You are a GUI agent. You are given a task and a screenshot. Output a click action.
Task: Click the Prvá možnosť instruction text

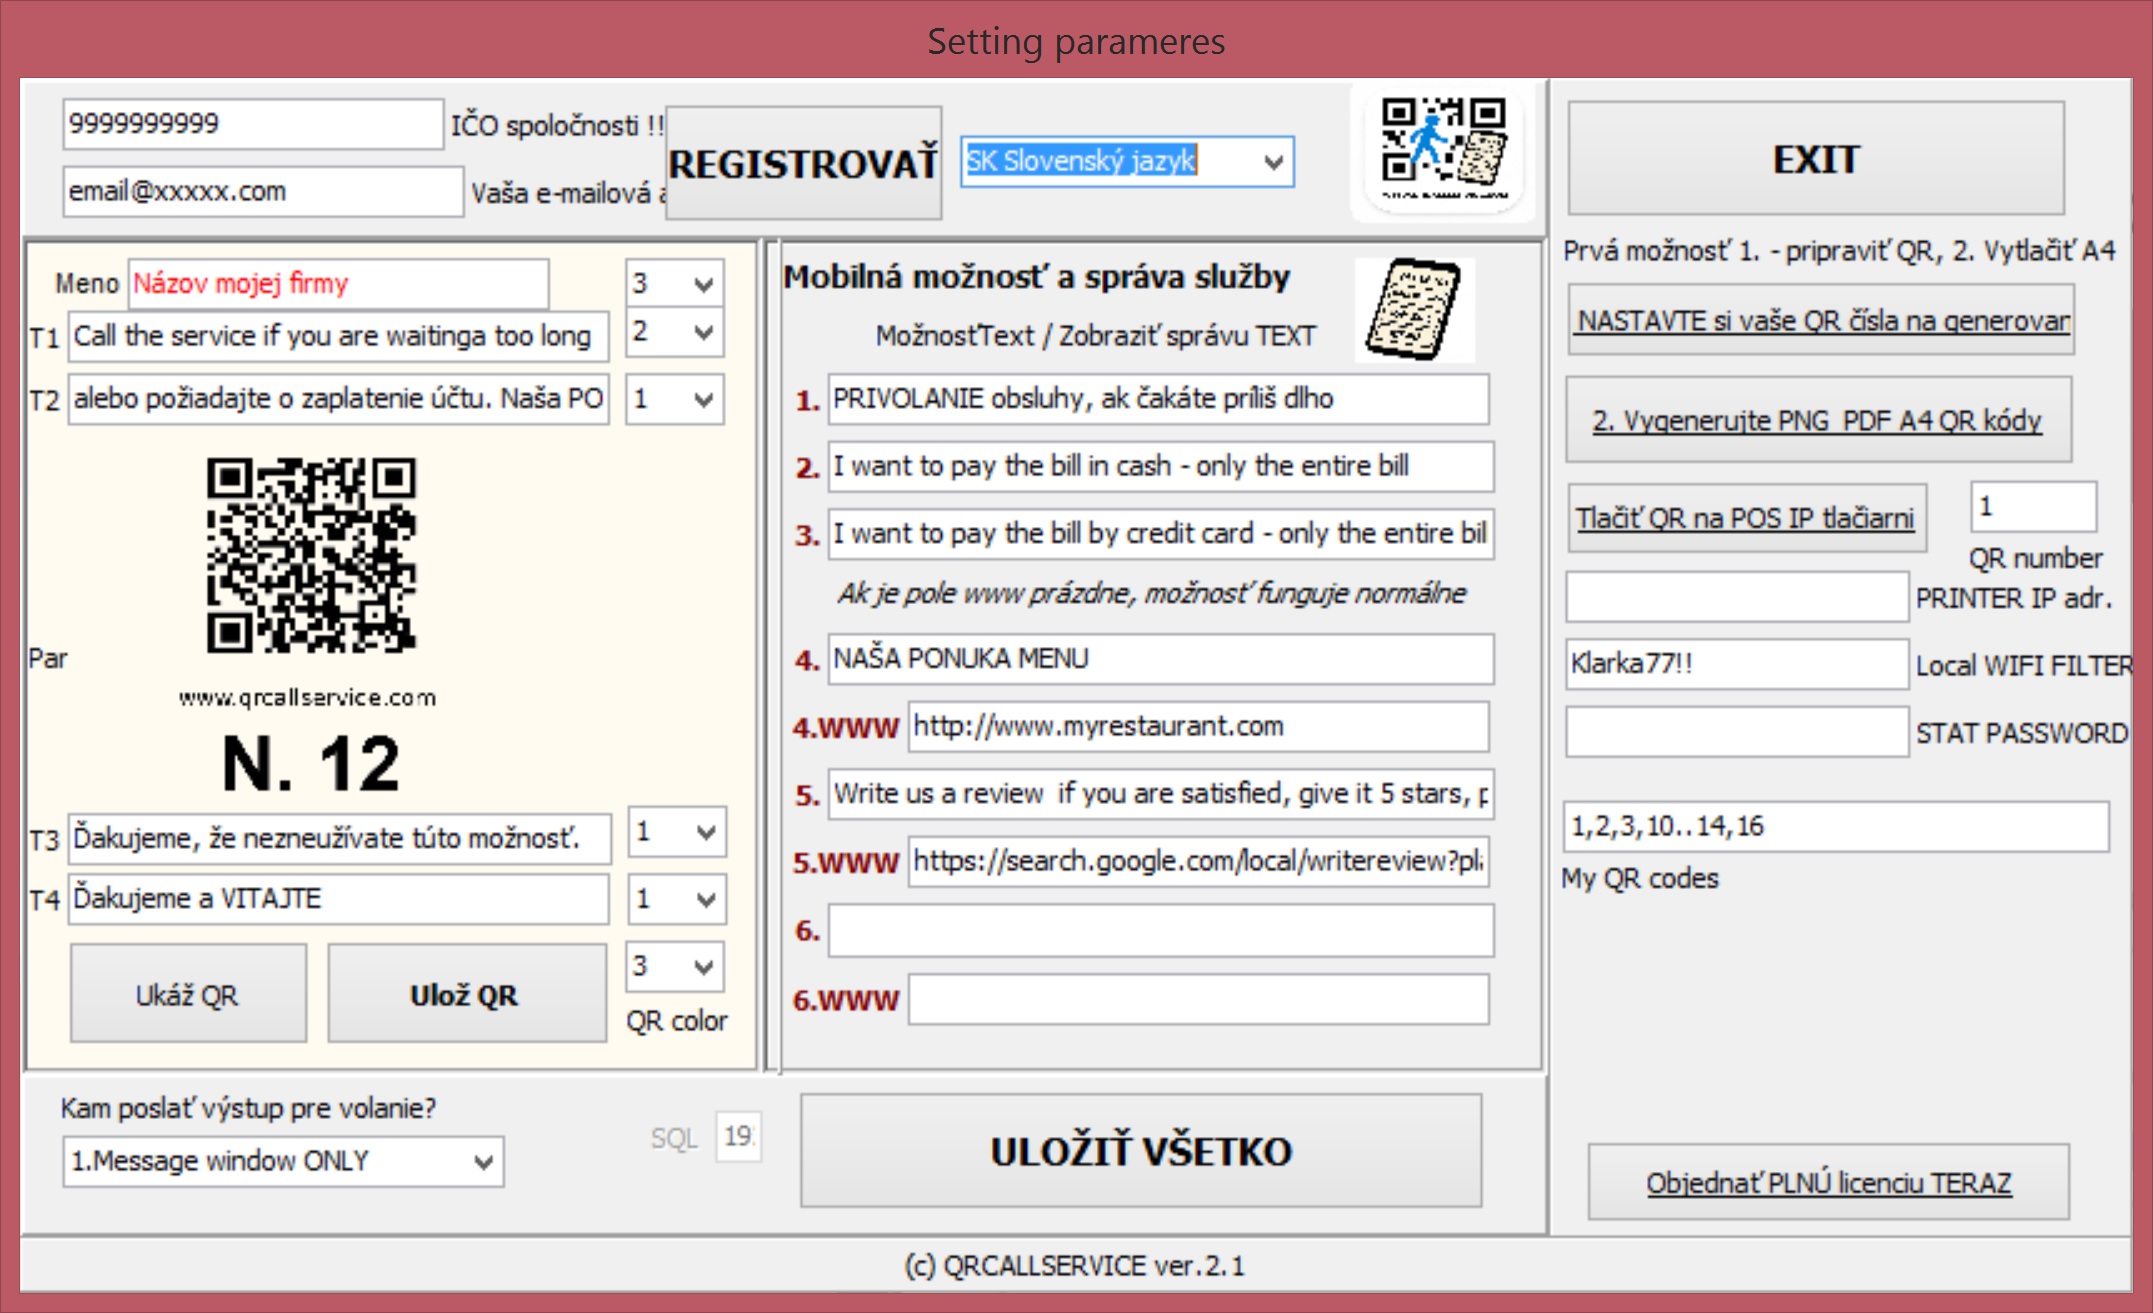click(1840, 251)
